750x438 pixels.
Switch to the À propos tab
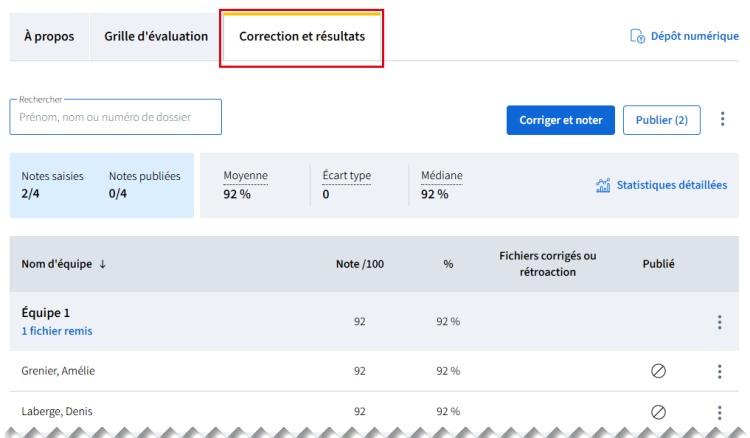click(48, 36)
